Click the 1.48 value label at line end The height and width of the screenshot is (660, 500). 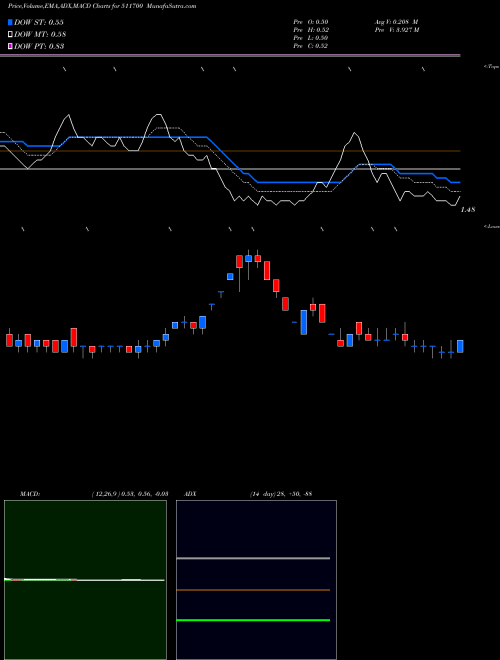coord(468,210)
